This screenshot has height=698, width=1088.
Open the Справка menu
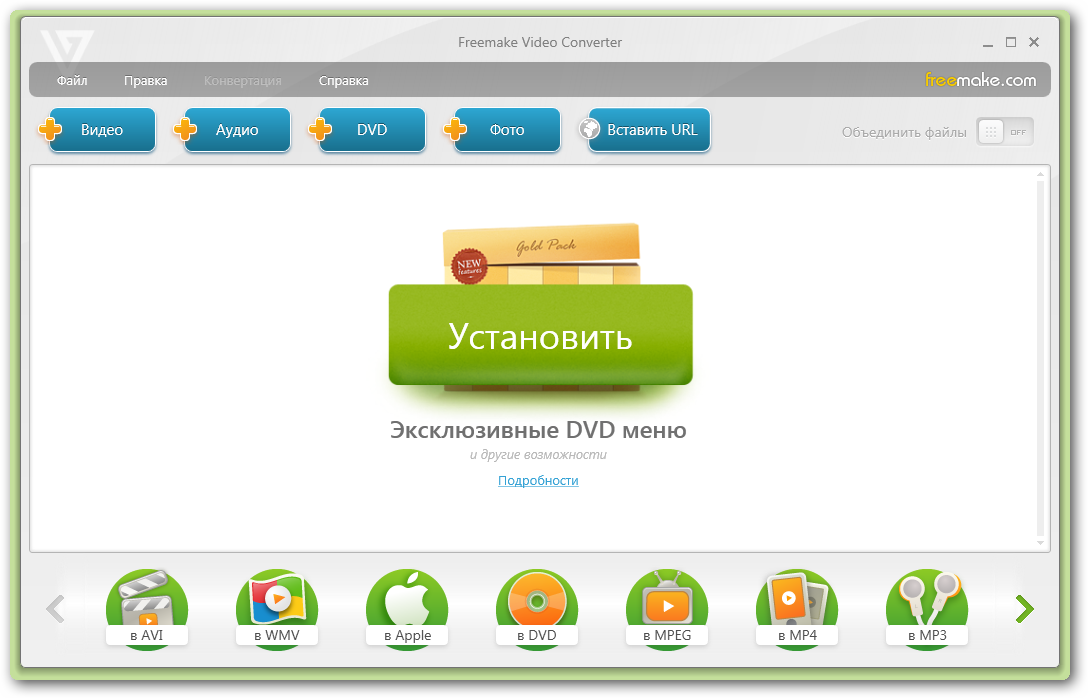pyautogui.click(x=343, y=80)
